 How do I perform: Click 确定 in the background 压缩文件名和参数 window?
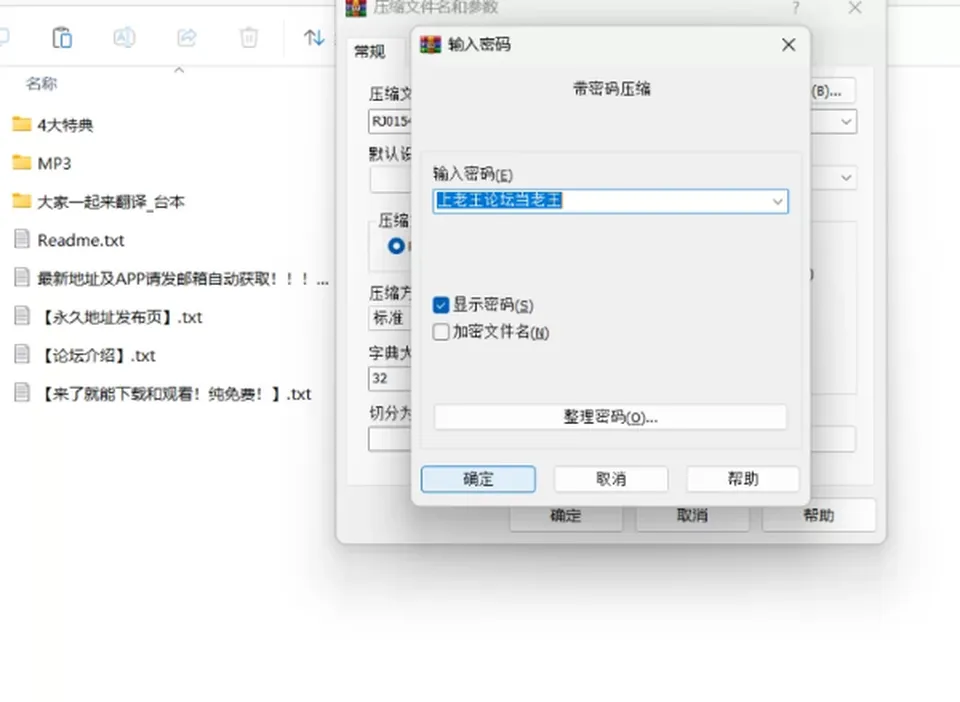(x=566, y=515)
